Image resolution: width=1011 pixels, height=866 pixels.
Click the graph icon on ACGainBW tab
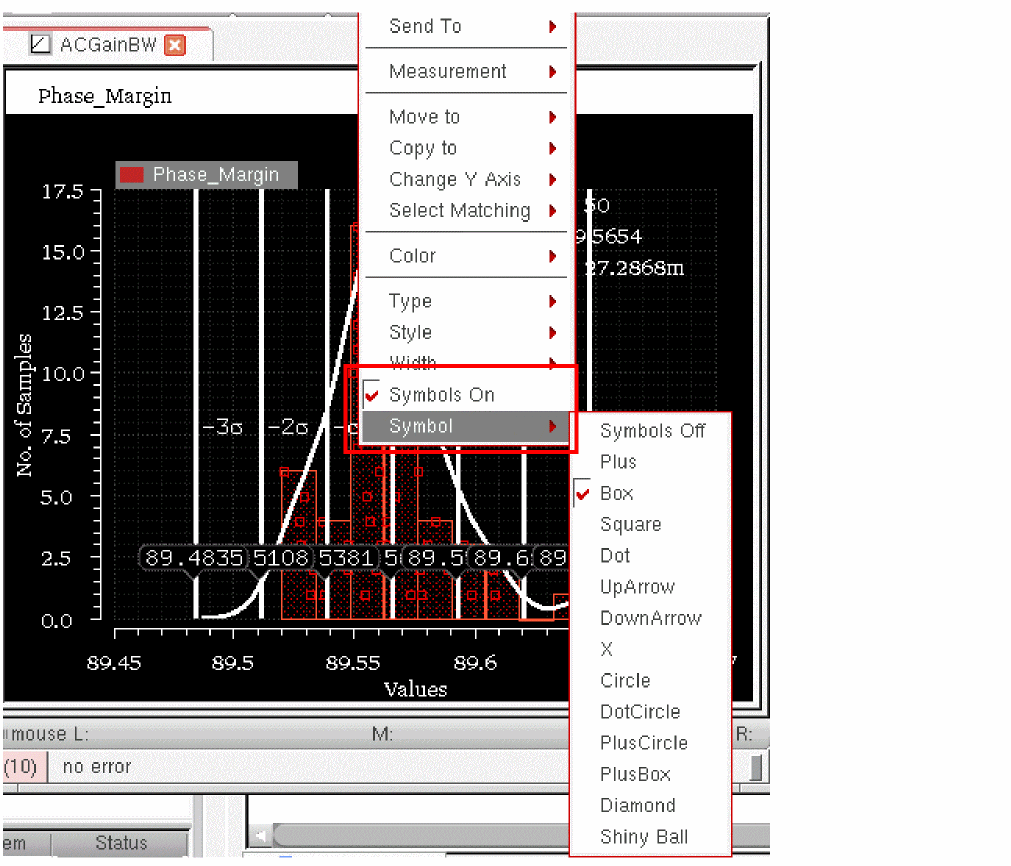click(x=40, y=45)
